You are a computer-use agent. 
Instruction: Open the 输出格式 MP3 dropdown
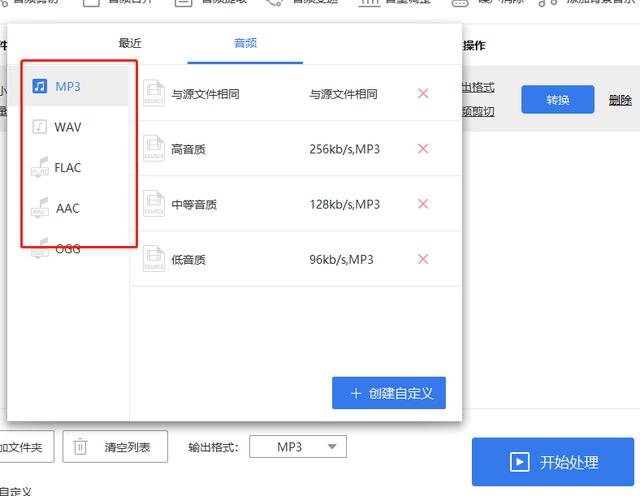pos(298,447)
